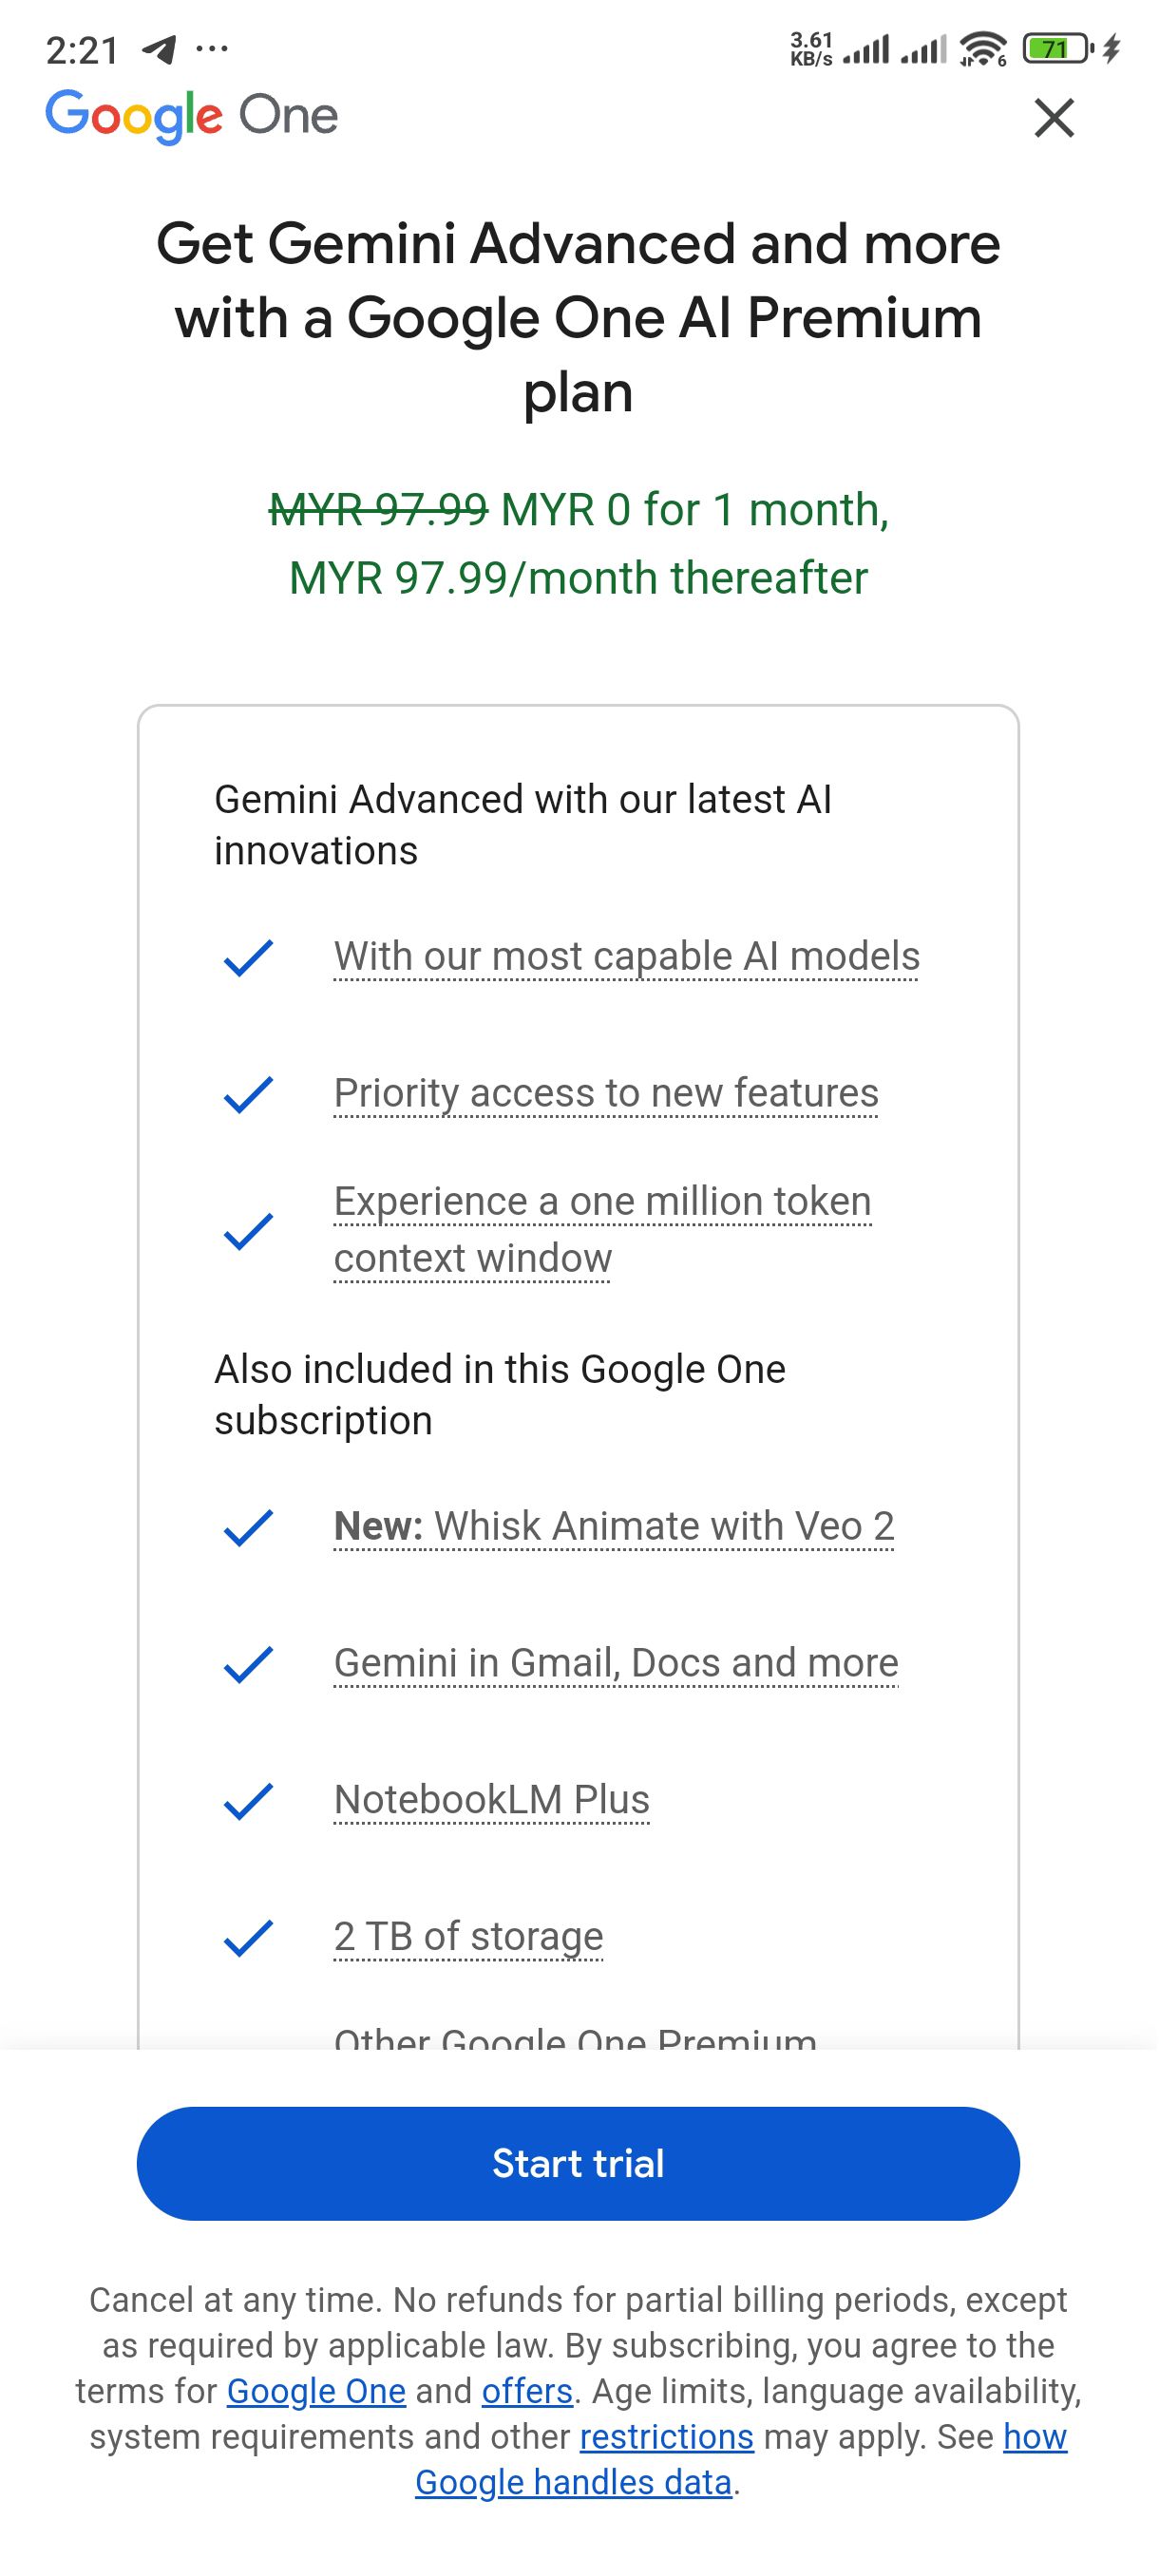Screen dimensions: 1159x2576
Task: Open 'how Google handles data' link
Action: click(x=741, y=2460)
